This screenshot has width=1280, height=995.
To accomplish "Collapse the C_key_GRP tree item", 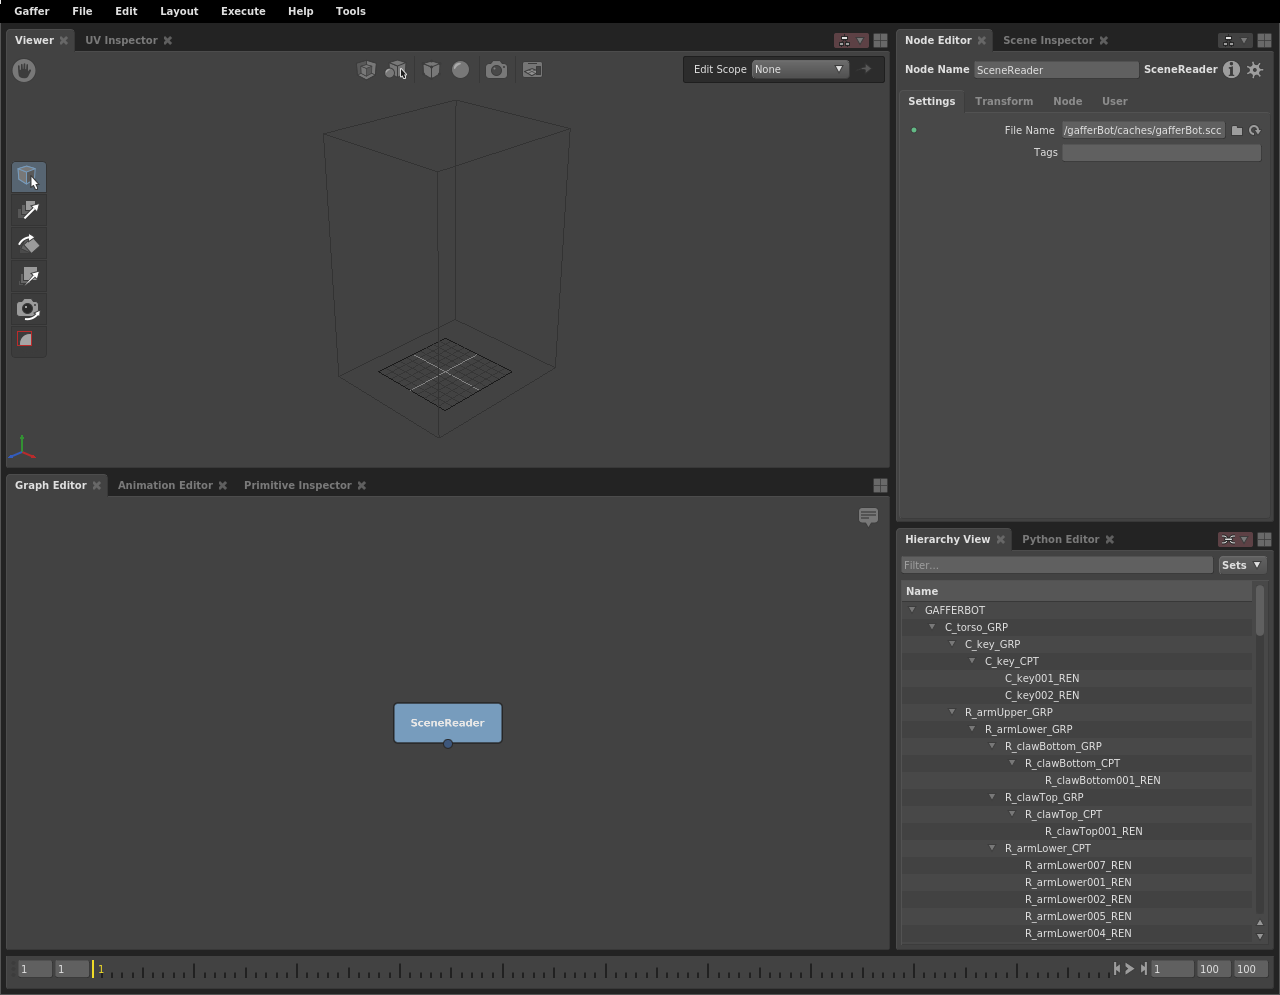I will point(952,644).
